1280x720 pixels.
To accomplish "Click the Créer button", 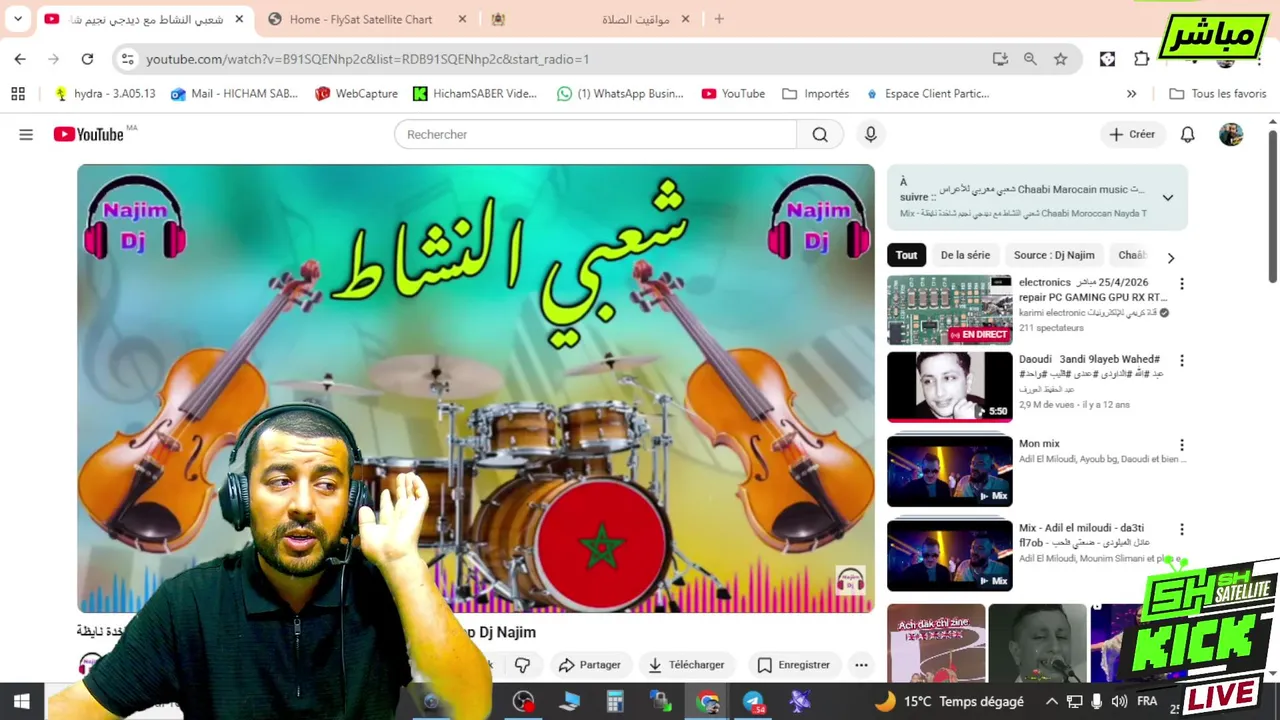I will click(1132, 134).
